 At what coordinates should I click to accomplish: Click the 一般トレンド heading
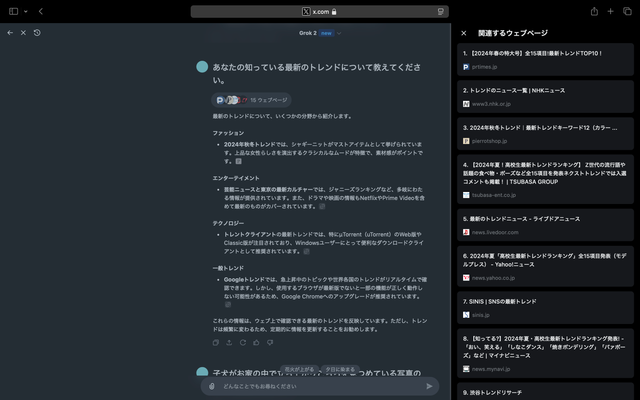pos(228,268)
